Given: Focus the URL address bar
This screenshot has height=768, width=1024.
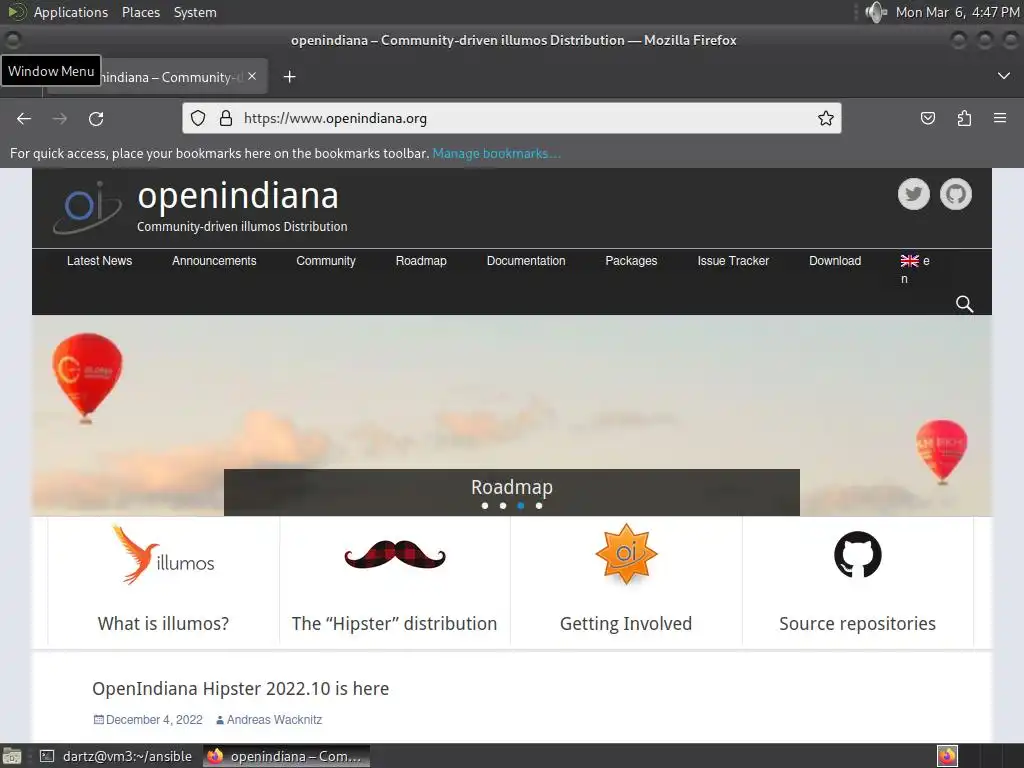Looking at the screenshot, I should pos(512,118).
